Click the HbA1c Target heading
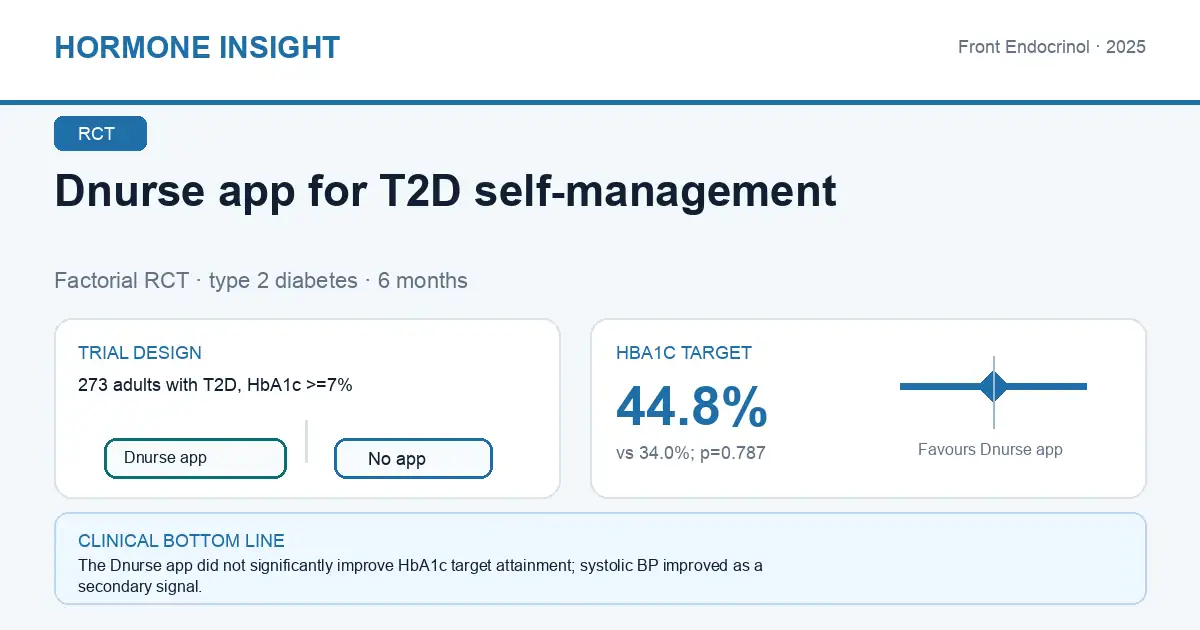The height and width of the screenshot is (630, 1200). (x=684, y=353)
